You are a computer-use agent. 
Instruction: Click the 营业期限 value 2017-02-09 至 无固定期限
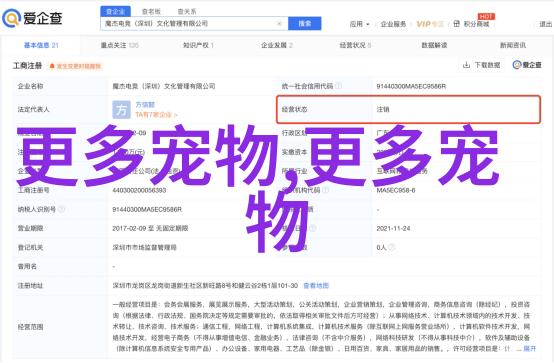pyautogui.click(x=150, y=228)
